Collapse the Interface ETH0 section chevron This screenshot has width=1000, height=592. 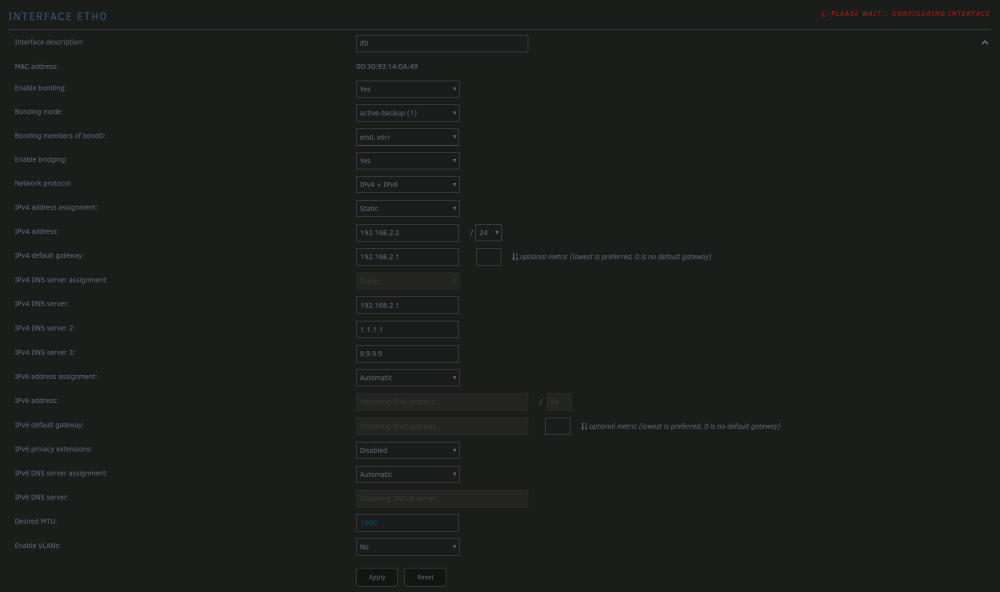984,43
